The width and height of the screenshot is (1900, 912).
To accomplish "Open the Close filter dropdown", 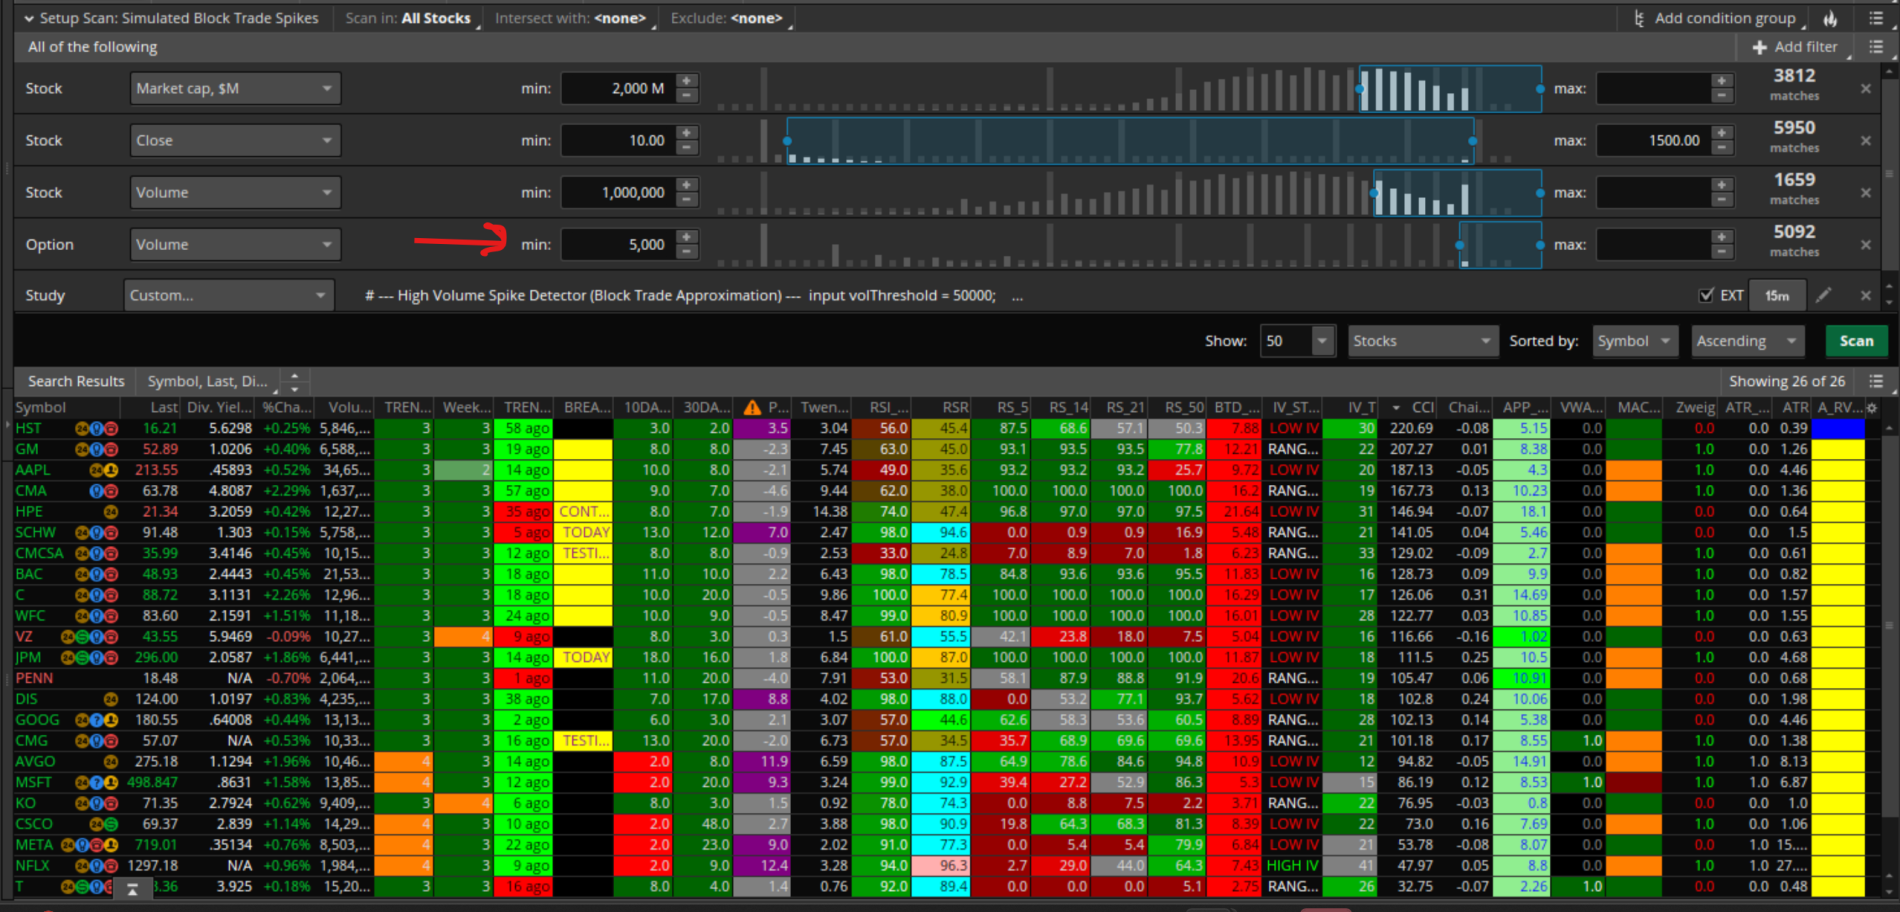I will [235, 140].
